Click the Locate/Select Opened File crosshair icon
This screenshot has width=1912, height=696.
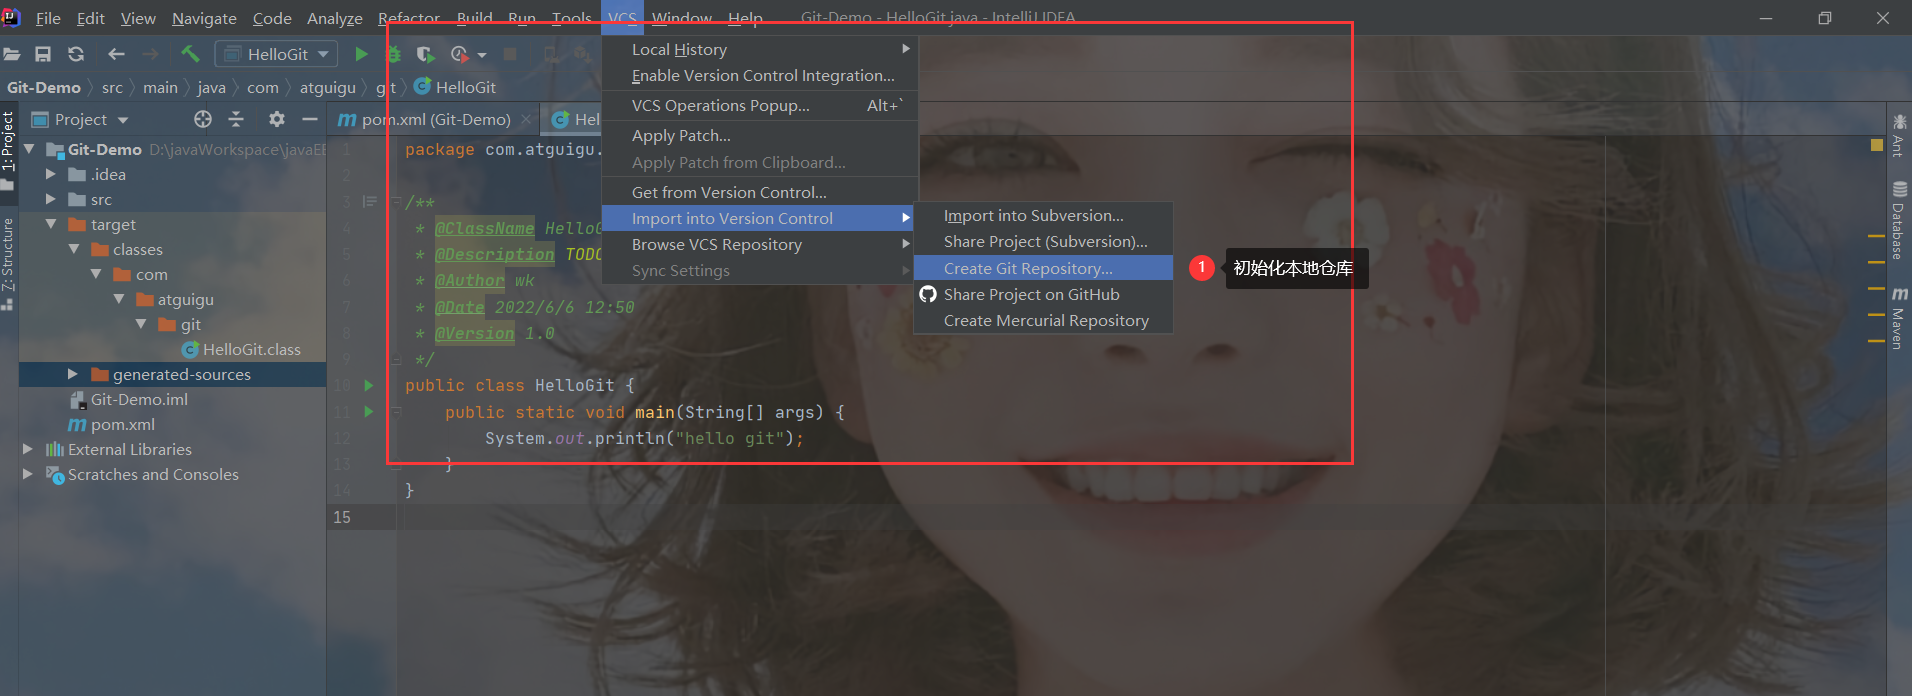click(x=203, y=119)
